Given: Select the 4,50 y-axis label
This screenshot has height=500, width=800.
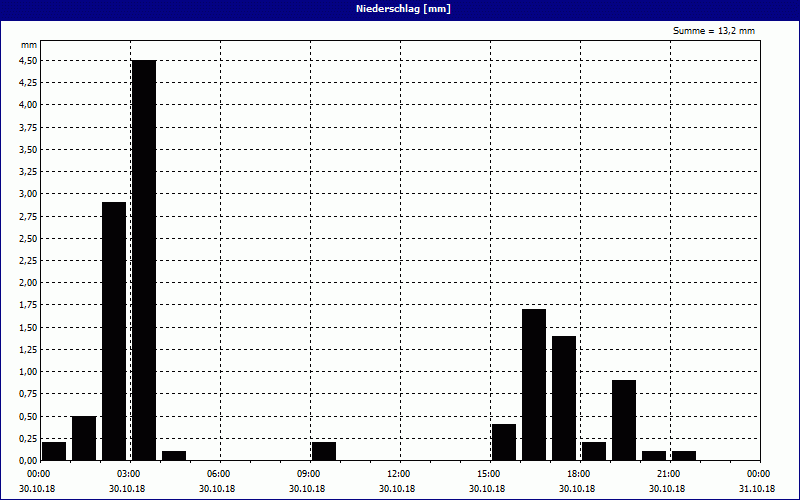Looking at the screenshot, I should pyautogui.click(x=28, y=60).
